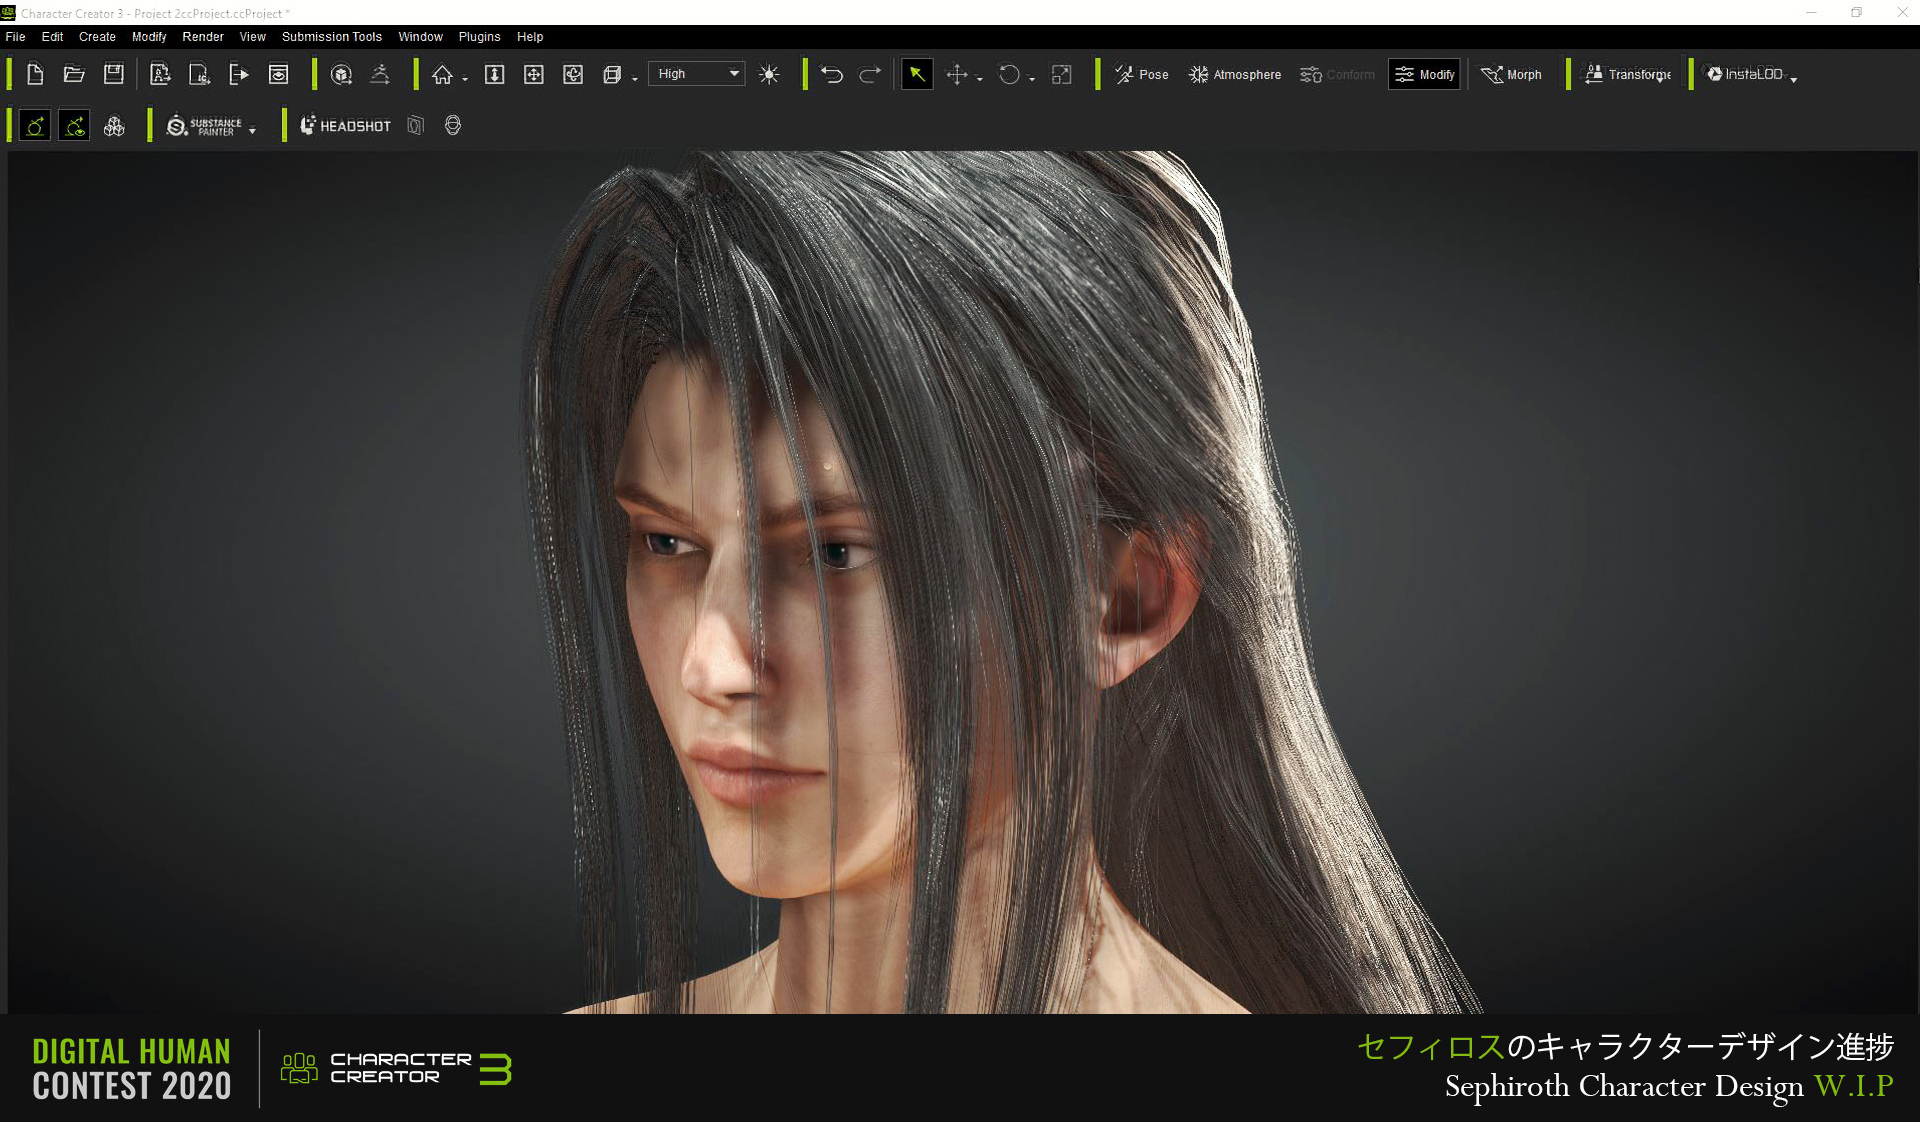Viewport: 1920px width, 1122px height.
Task: Click the Morph button
Action: [1511, 74]
